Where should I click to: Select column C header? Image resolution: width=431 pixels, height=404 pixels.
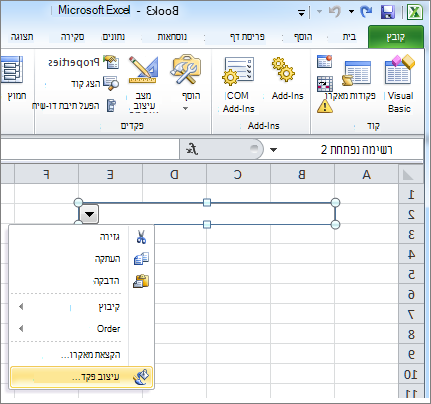(238, 174)
